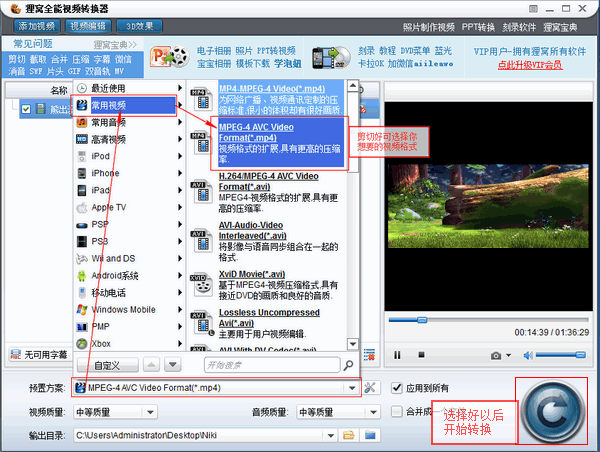
Task: Focus the 开始搜索 format search field
Action: (272, 365)
